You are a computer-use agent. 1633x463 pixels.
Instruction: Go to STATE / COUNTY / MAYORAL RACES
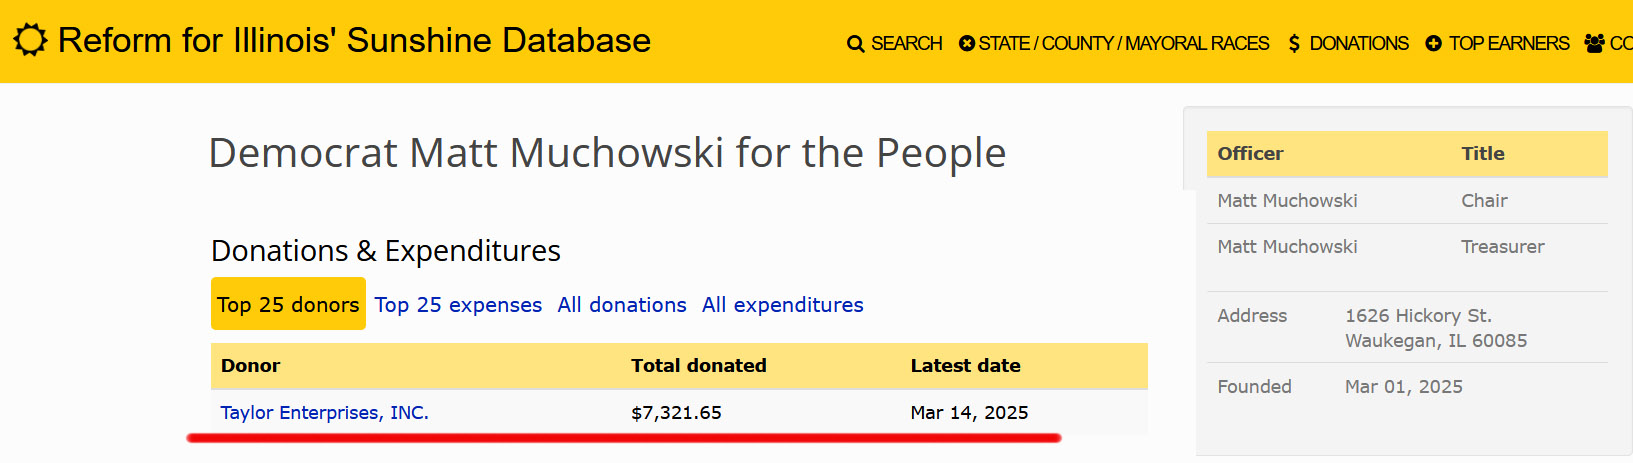coord(1124,43)
